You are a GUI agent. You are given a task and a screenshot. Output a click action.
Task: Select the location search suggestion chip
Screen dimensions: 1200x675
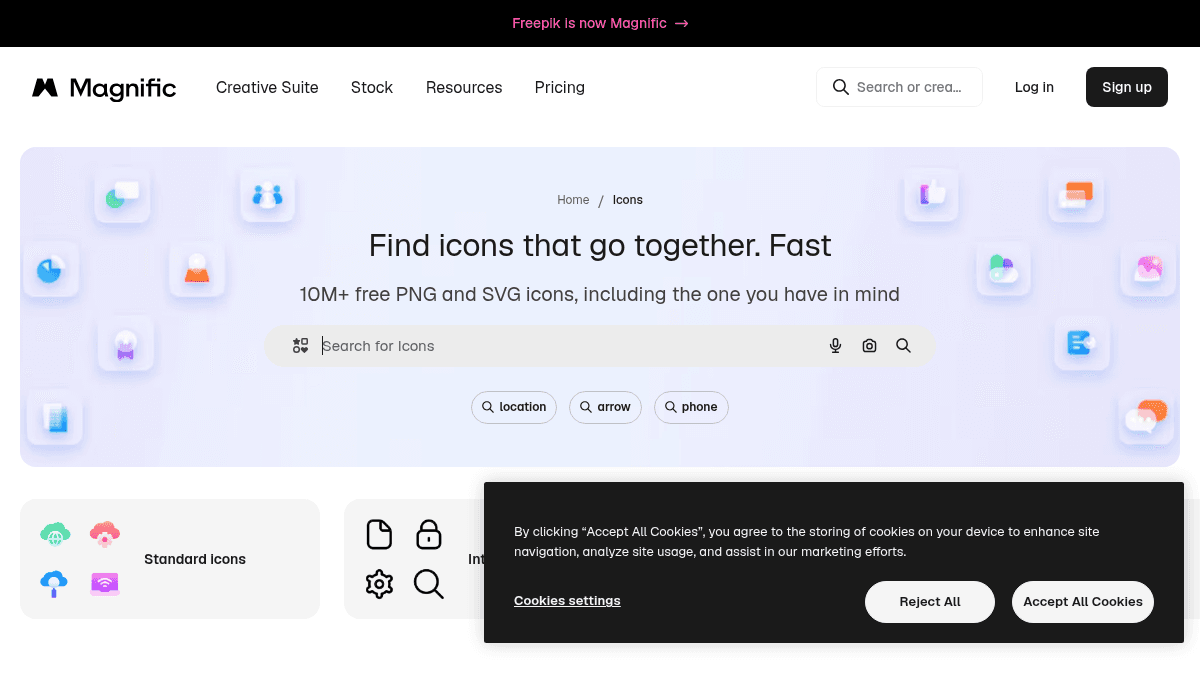pyautogui.click(x=514, y=407)
